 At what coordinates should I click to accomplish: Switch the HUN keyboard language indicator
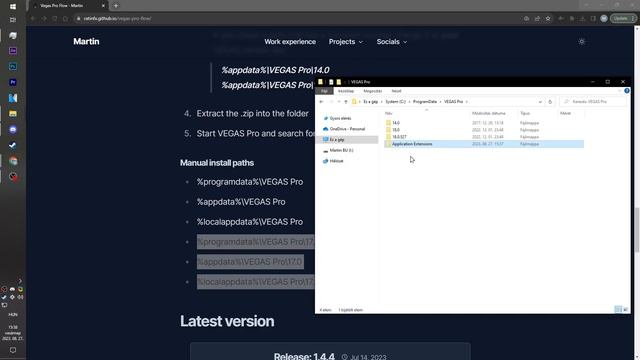(x=13, y=315)
